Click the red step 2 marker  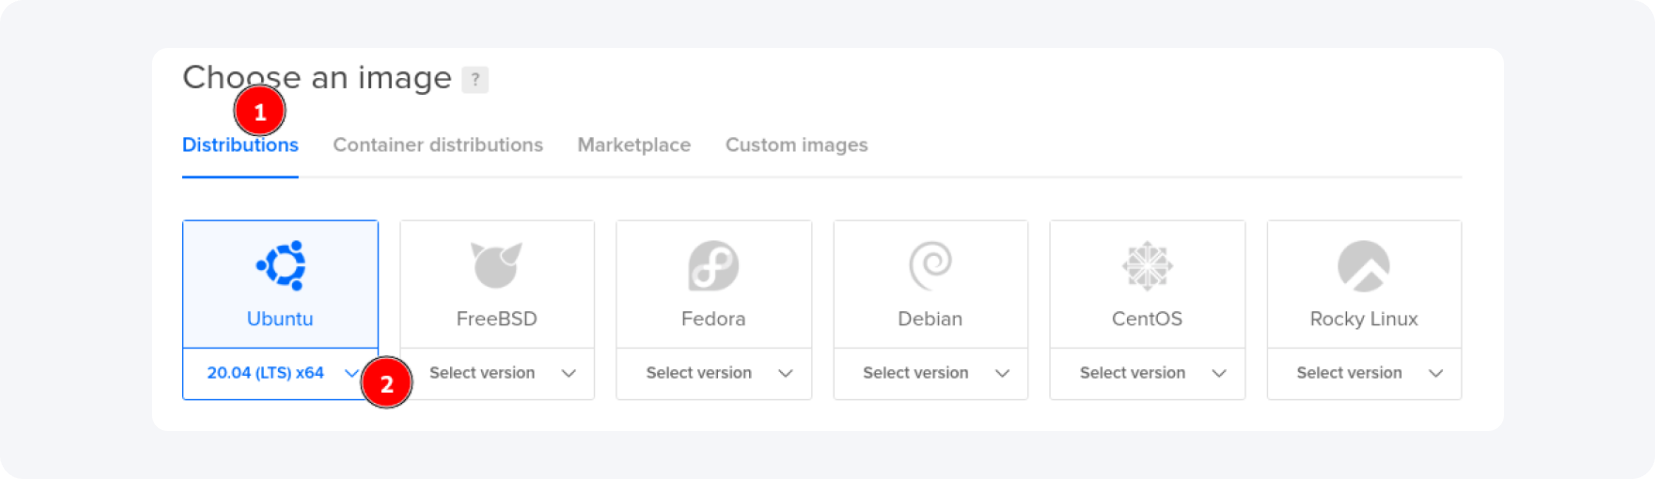click(x=387, y=383)
